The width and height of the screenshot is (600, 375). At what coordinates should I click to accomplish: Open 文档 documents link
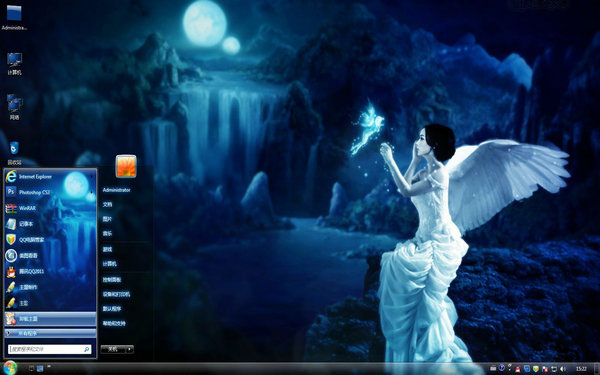107,204
